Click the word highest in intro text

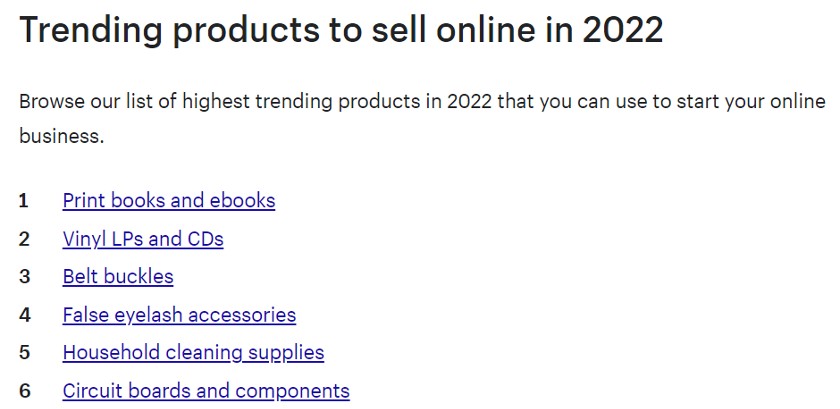click(216, 102)
